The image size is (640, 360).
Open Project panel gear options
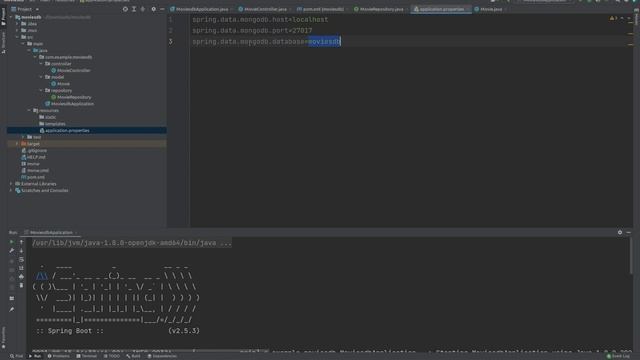(x=153, y=9)
